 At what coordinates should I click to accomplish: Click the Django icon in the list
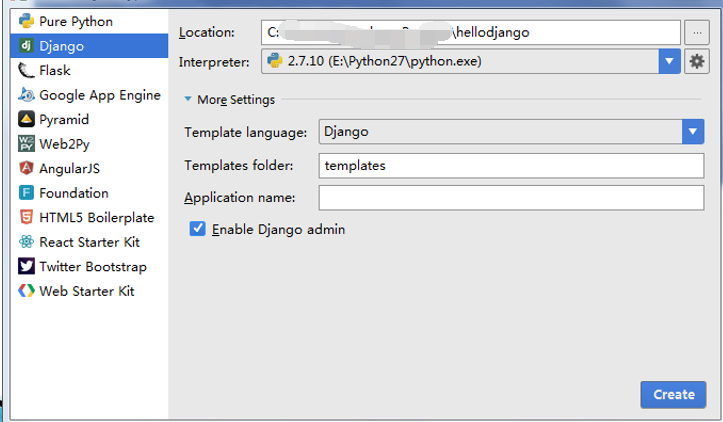click(26, 46)
